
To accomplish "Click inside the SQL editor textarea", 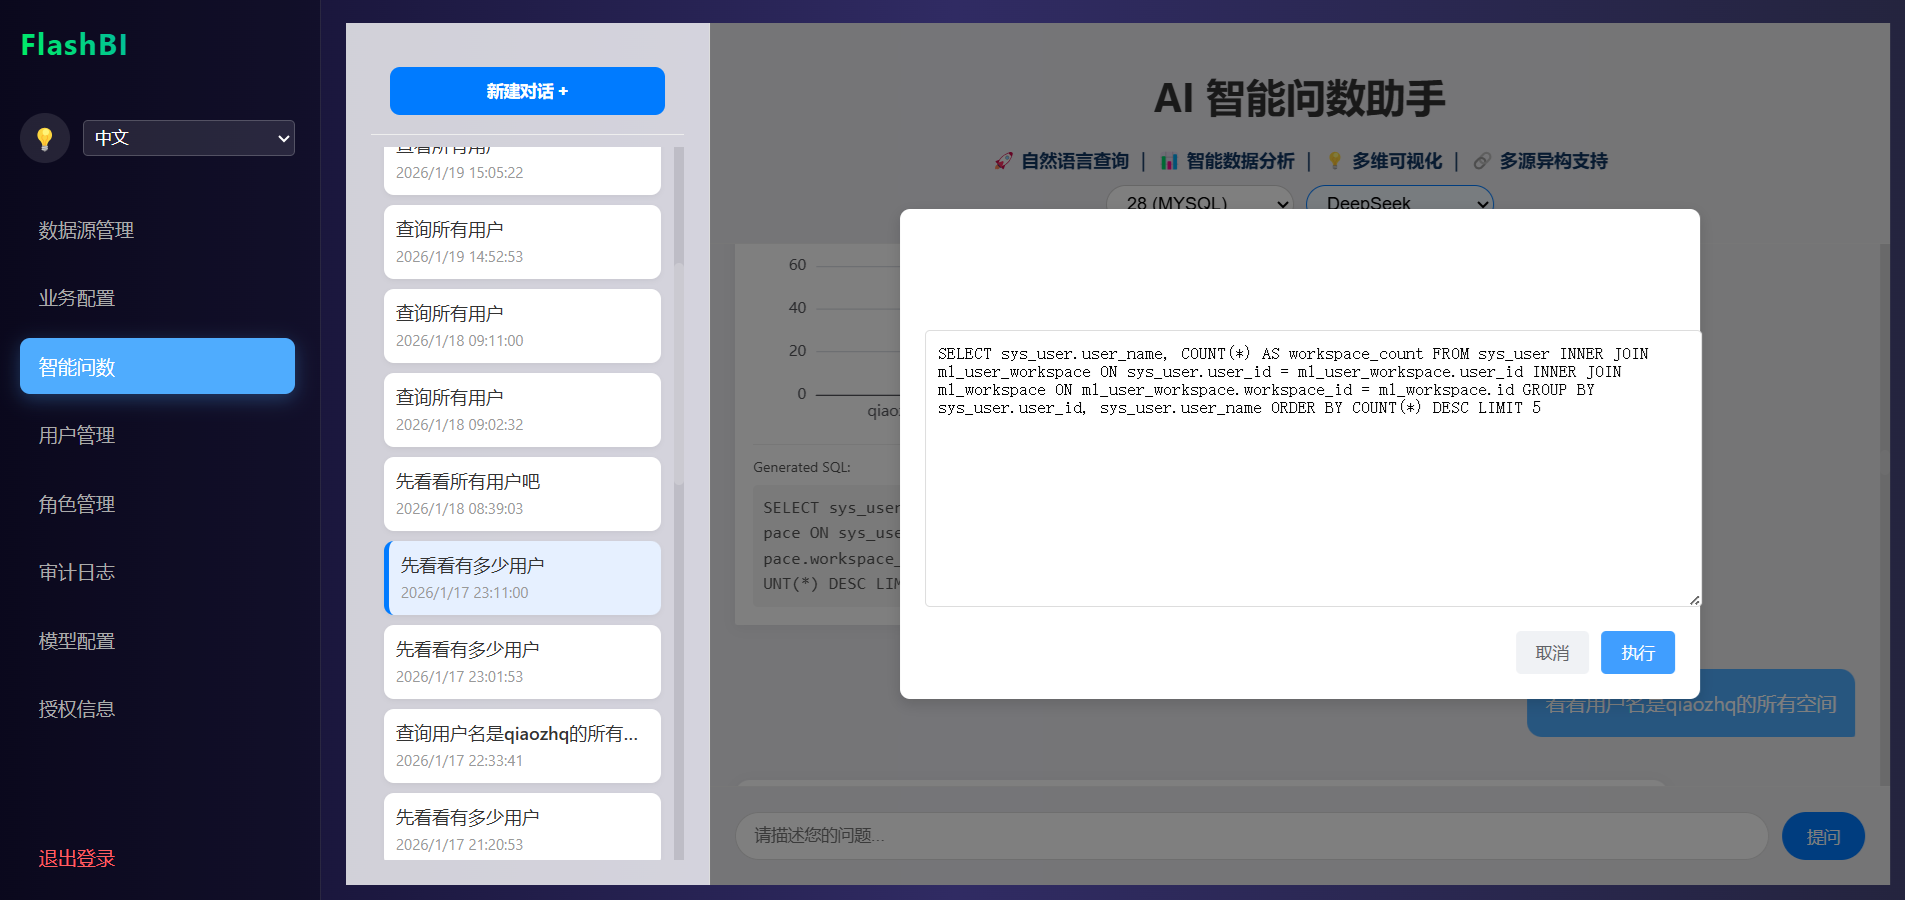I will point(1311,500).
